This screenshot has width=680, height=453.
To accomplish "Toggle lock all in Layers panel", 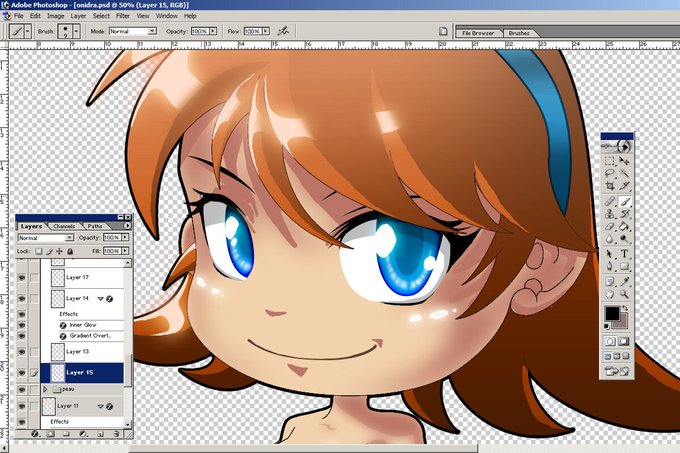I will click(70, 251).
